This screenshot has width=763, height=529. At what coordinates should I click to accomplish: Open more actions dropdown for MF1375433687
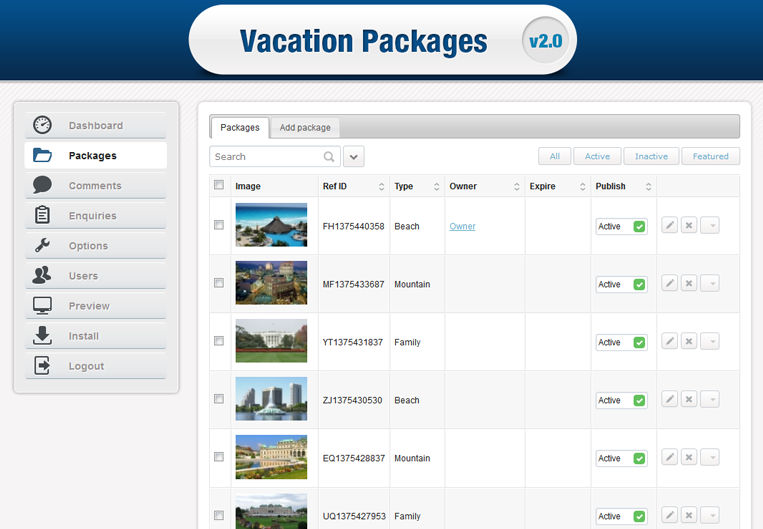(710, 283)
